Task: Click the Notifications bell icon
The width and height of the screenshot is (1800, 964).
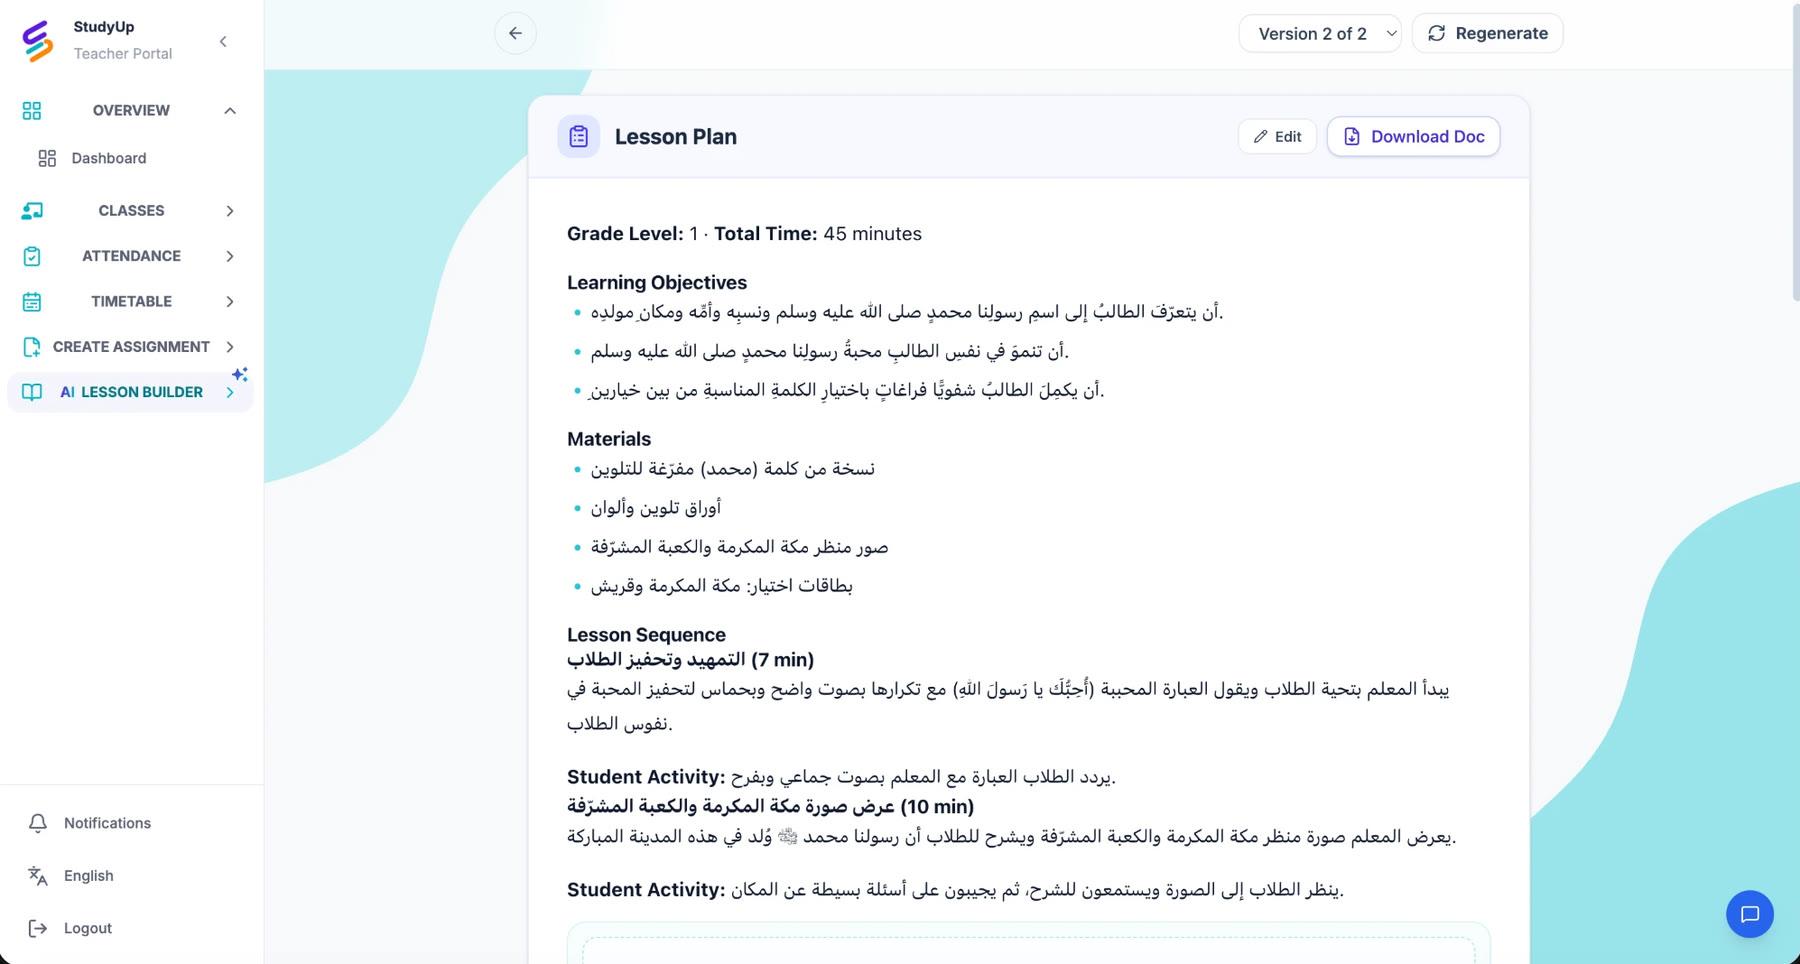Action: 38,823
